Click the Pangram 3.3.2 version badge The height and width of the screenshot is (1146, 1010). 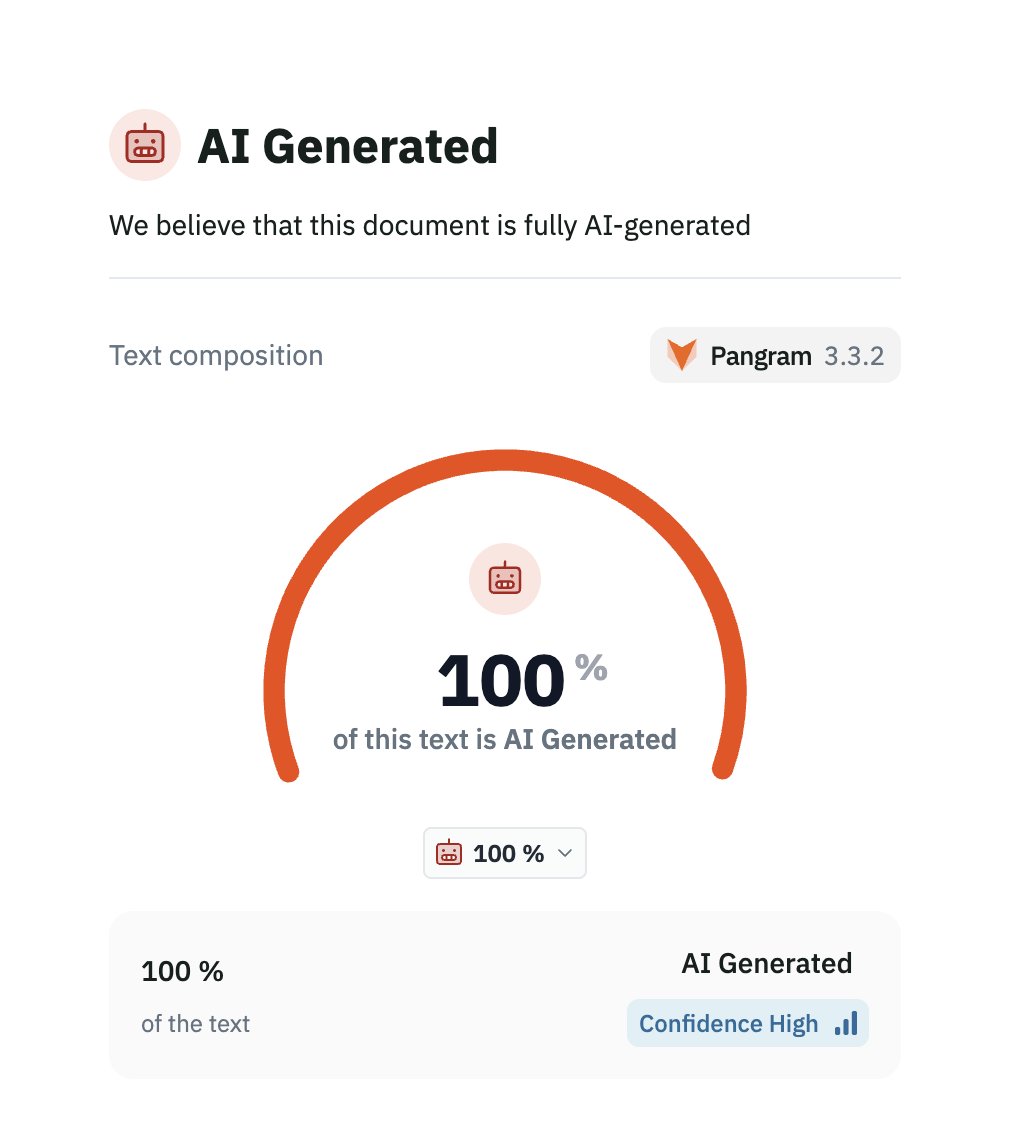775,355
